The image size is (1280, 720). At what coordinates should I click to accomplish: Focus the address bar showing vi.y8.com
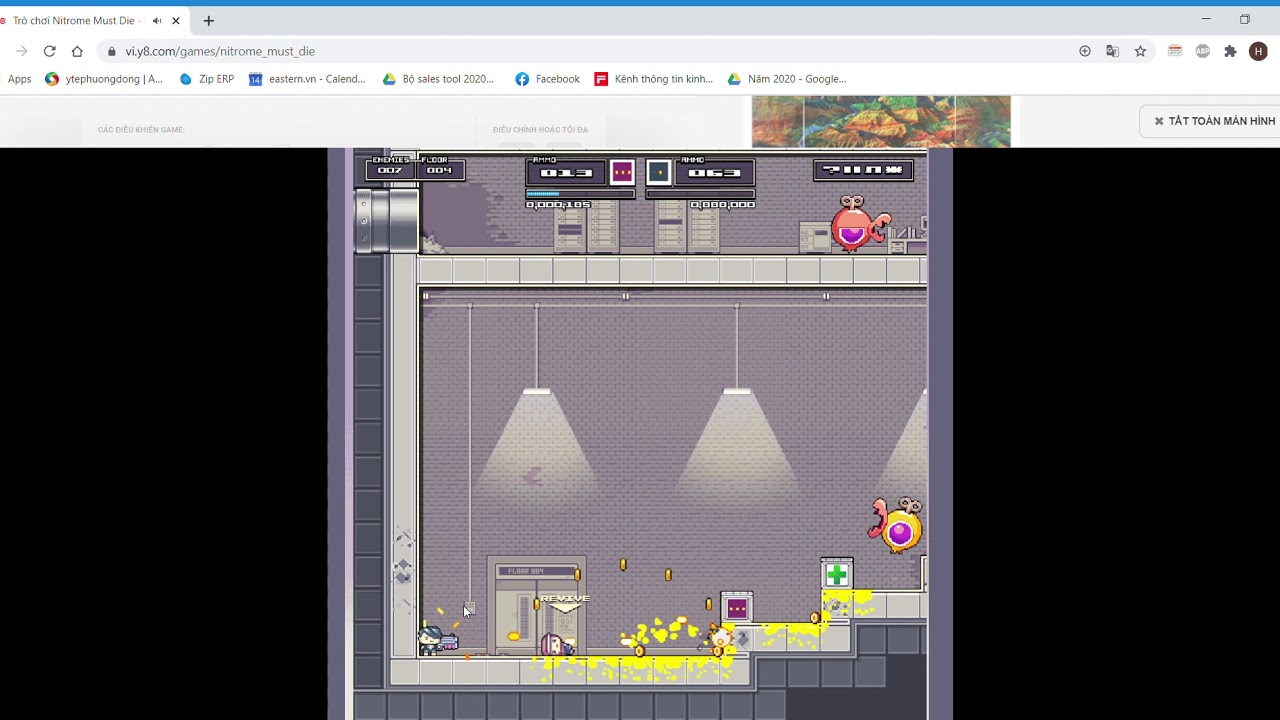click(x=590, y=51)
